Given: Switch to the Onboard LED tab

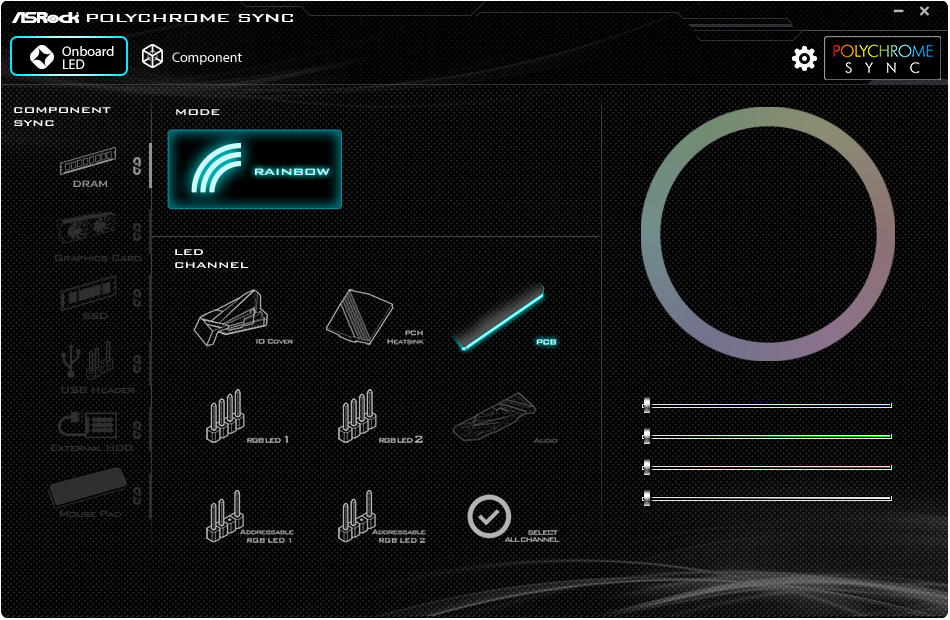Looking at the screenshot, I should pyautogui.click(x=69, y=56).
